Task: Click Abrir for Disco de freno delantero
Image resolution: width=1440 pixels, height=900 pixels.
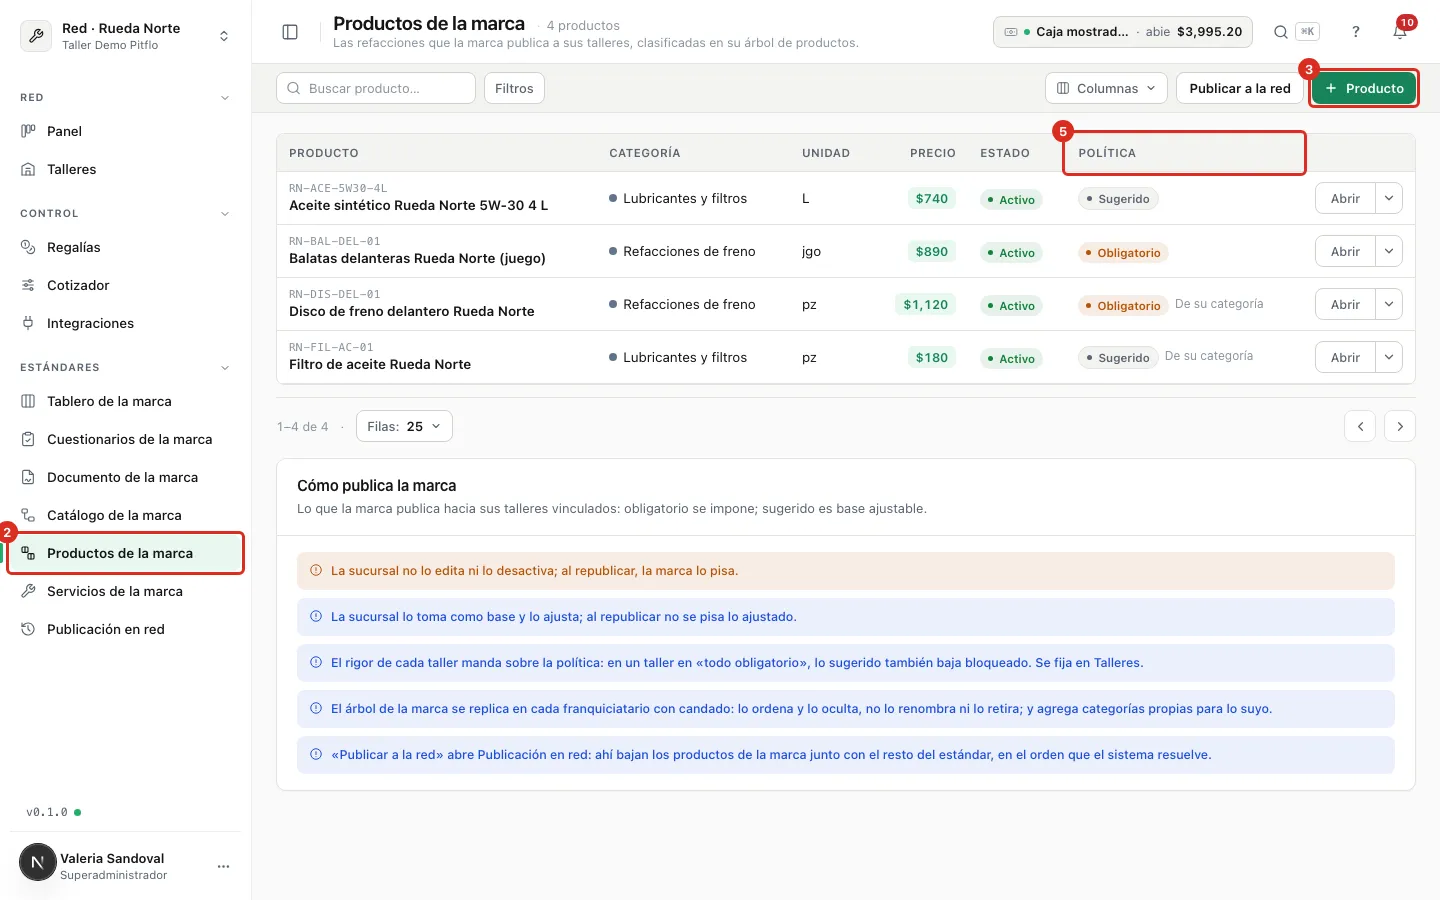Action: tap(1345, 304)
